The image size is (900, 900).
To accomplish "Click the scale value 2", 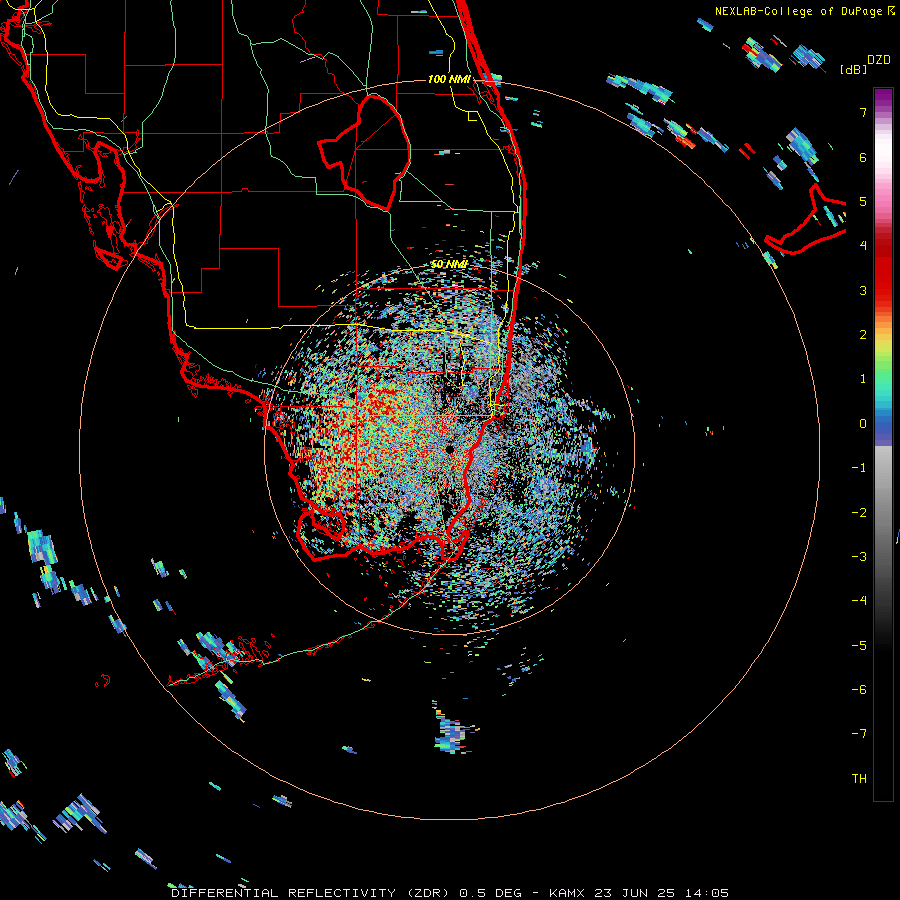I will [863, 335].
